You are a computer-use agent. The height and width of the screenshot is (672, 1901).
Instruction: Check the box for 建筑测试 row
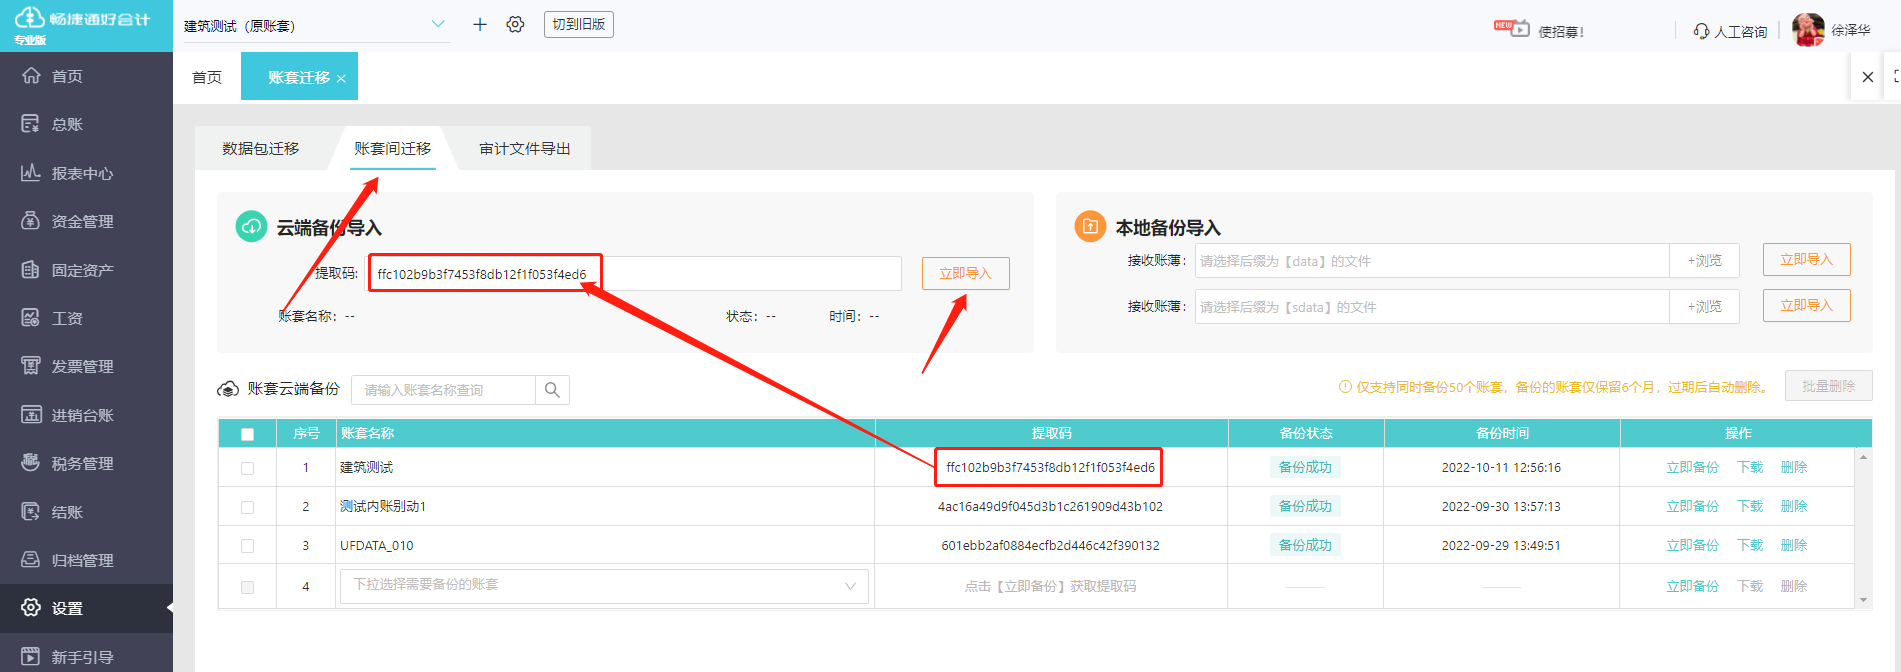point(248,468)
